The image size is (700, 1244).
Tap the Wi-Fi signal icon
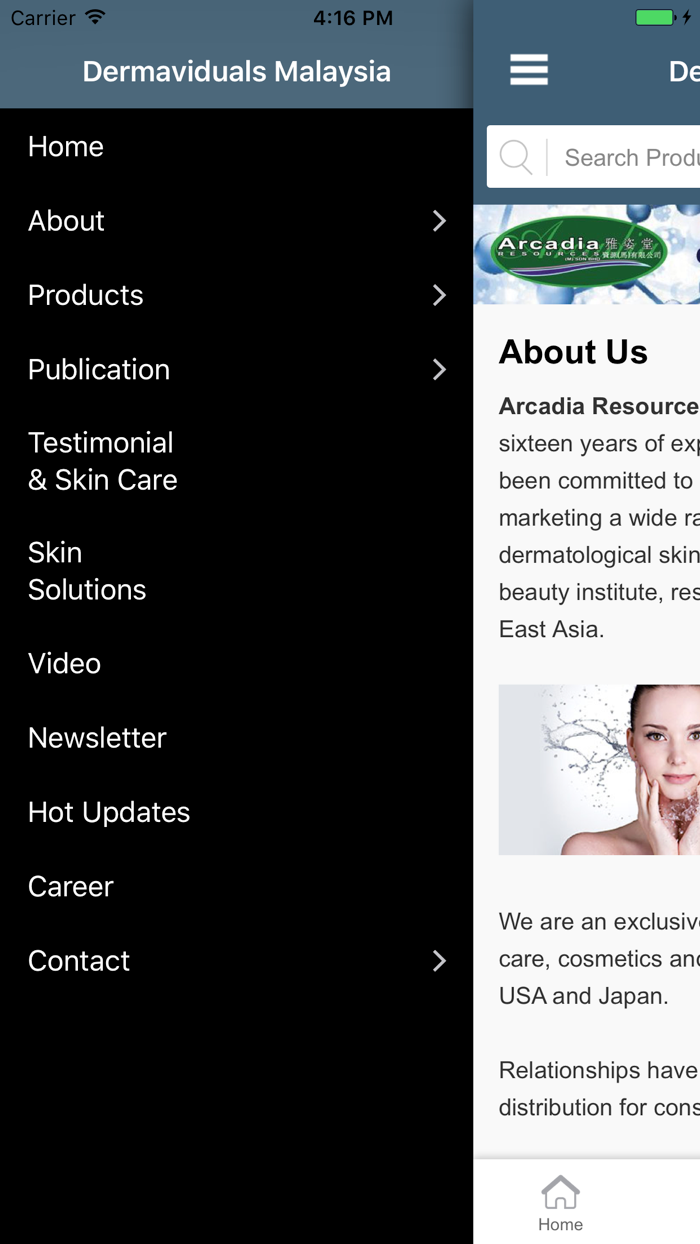click(95, 17)
